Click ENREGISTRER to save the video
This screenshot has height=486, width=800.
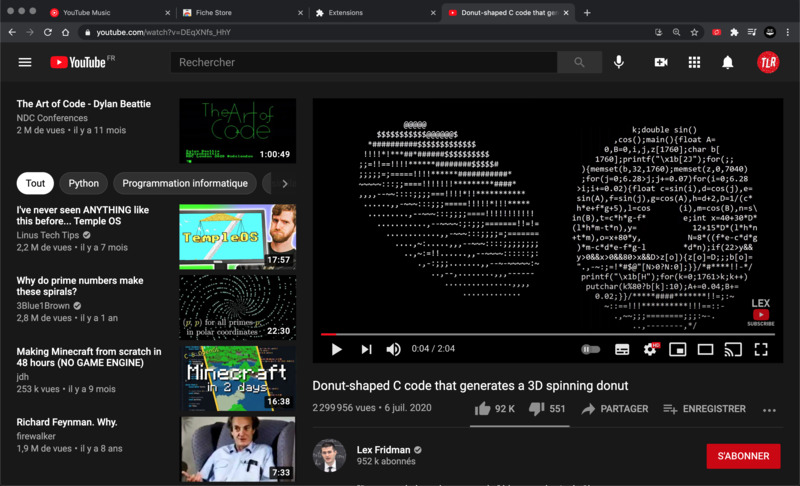point(704,408)
